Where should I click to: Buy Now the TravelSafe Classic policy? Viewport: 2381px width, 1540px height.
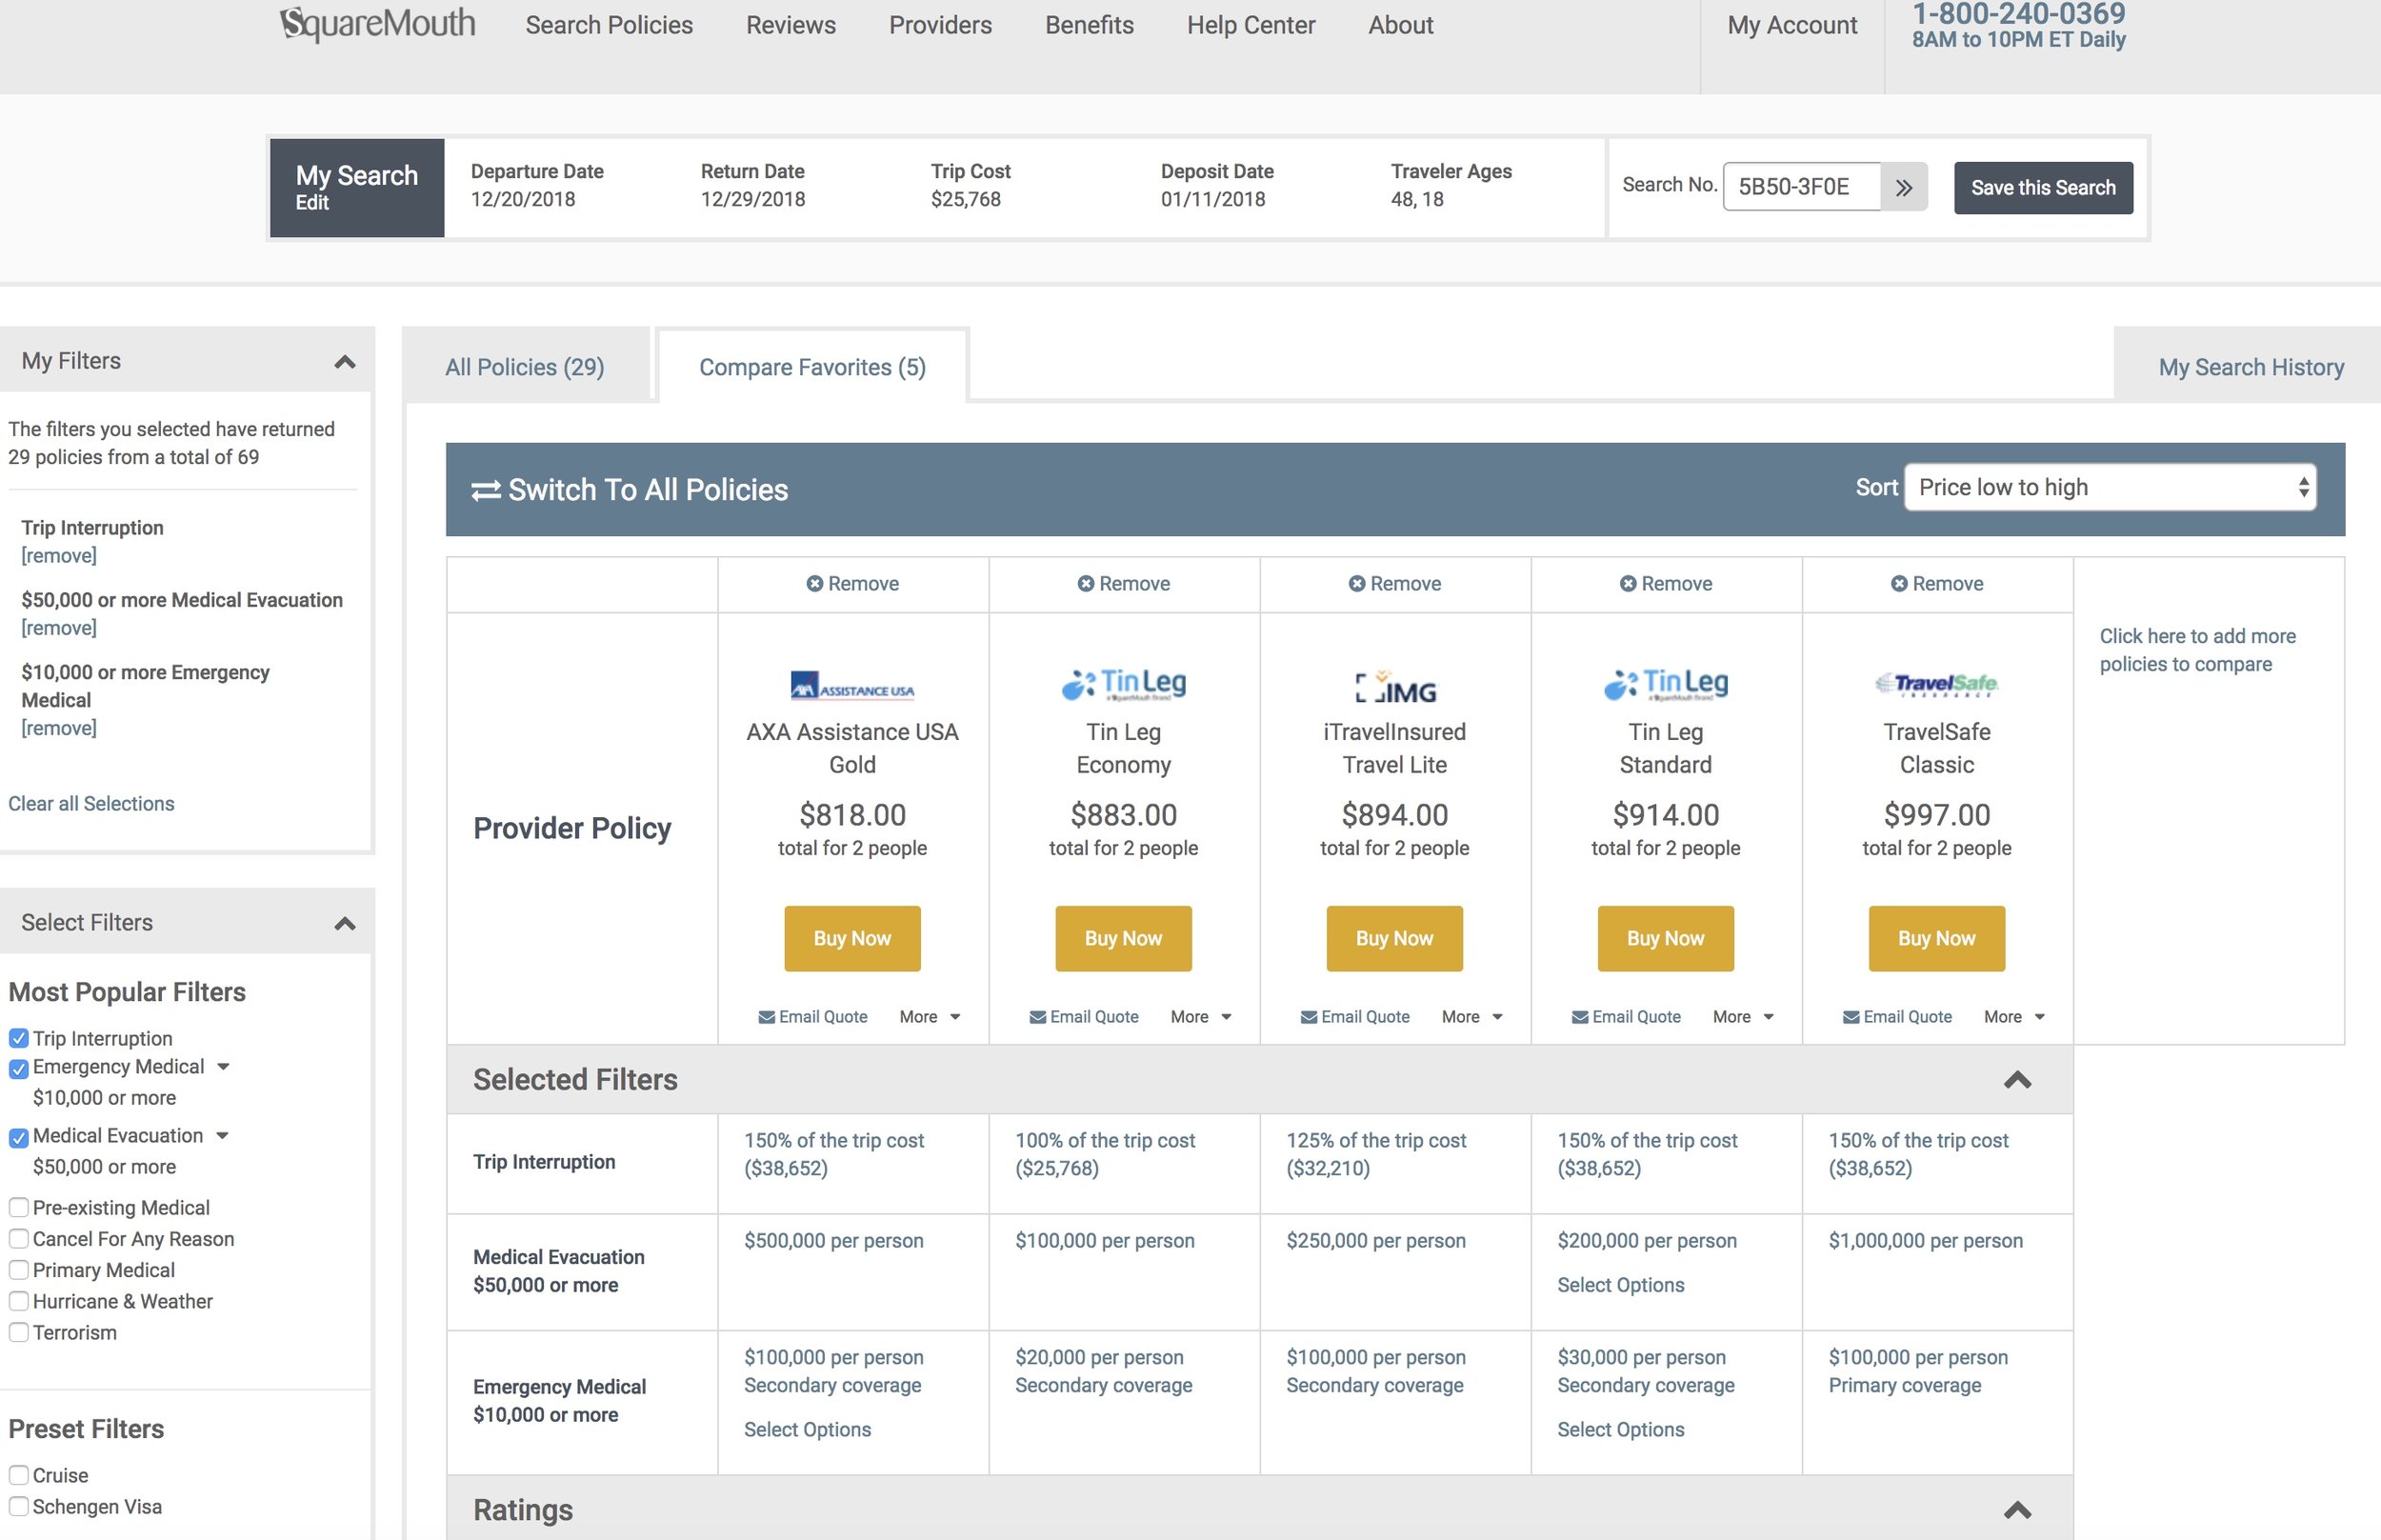click(1936, 939)
